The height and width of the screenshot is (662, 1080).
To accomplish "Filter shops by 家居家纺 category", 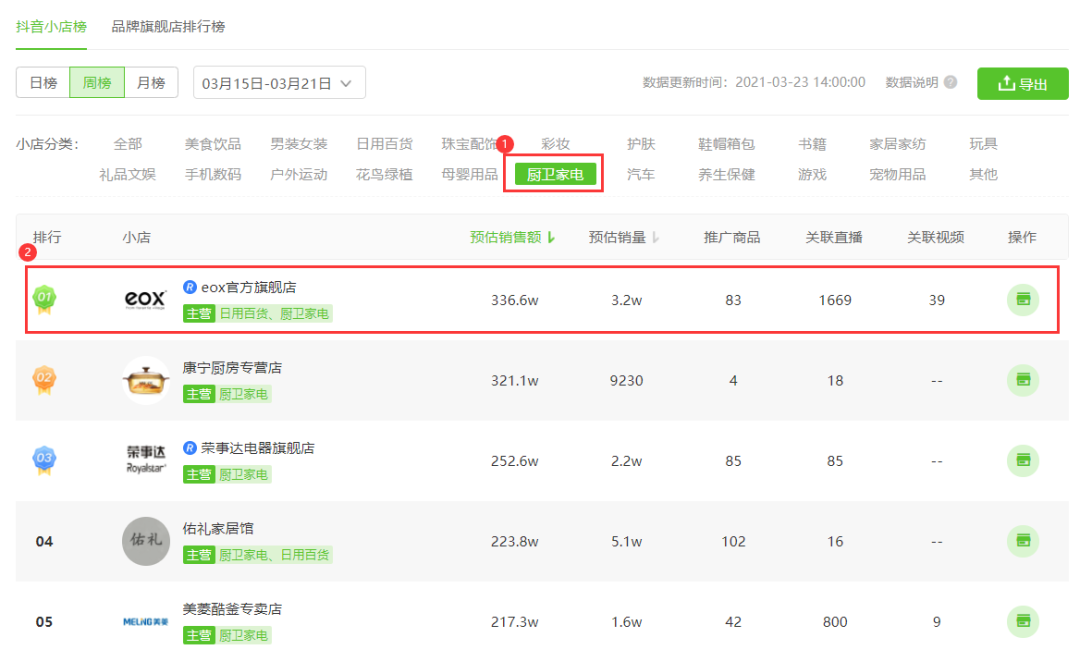I will click(897, 144).
